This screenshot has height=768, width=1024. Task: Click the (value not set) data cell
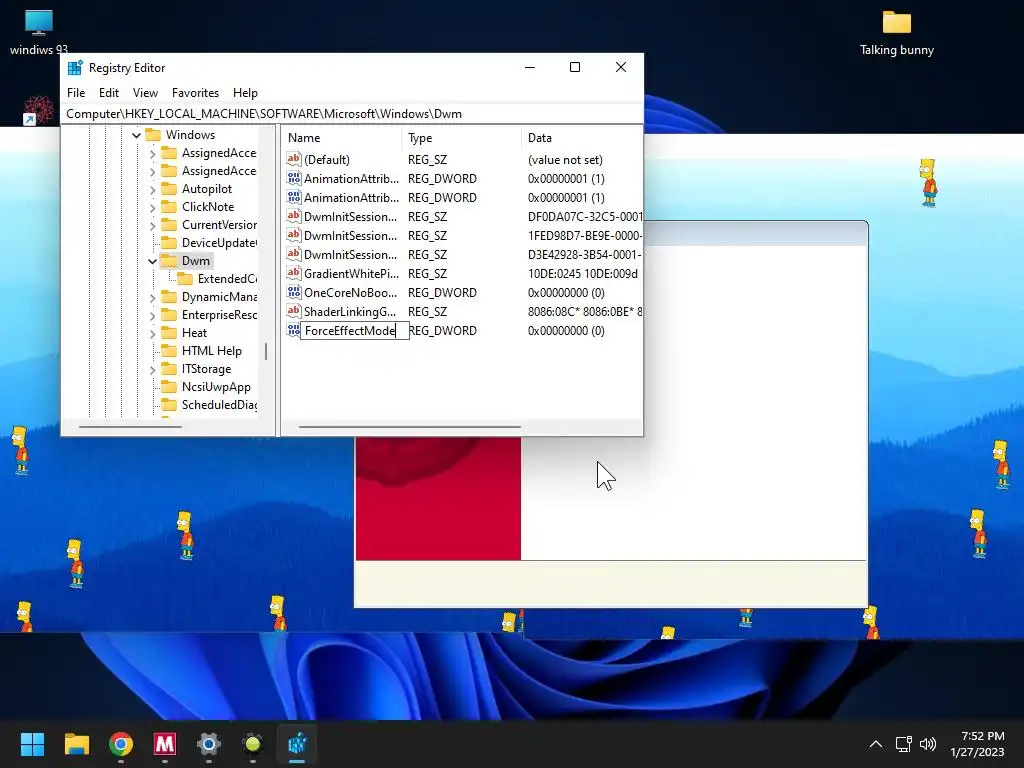click(x=565, y=159)
